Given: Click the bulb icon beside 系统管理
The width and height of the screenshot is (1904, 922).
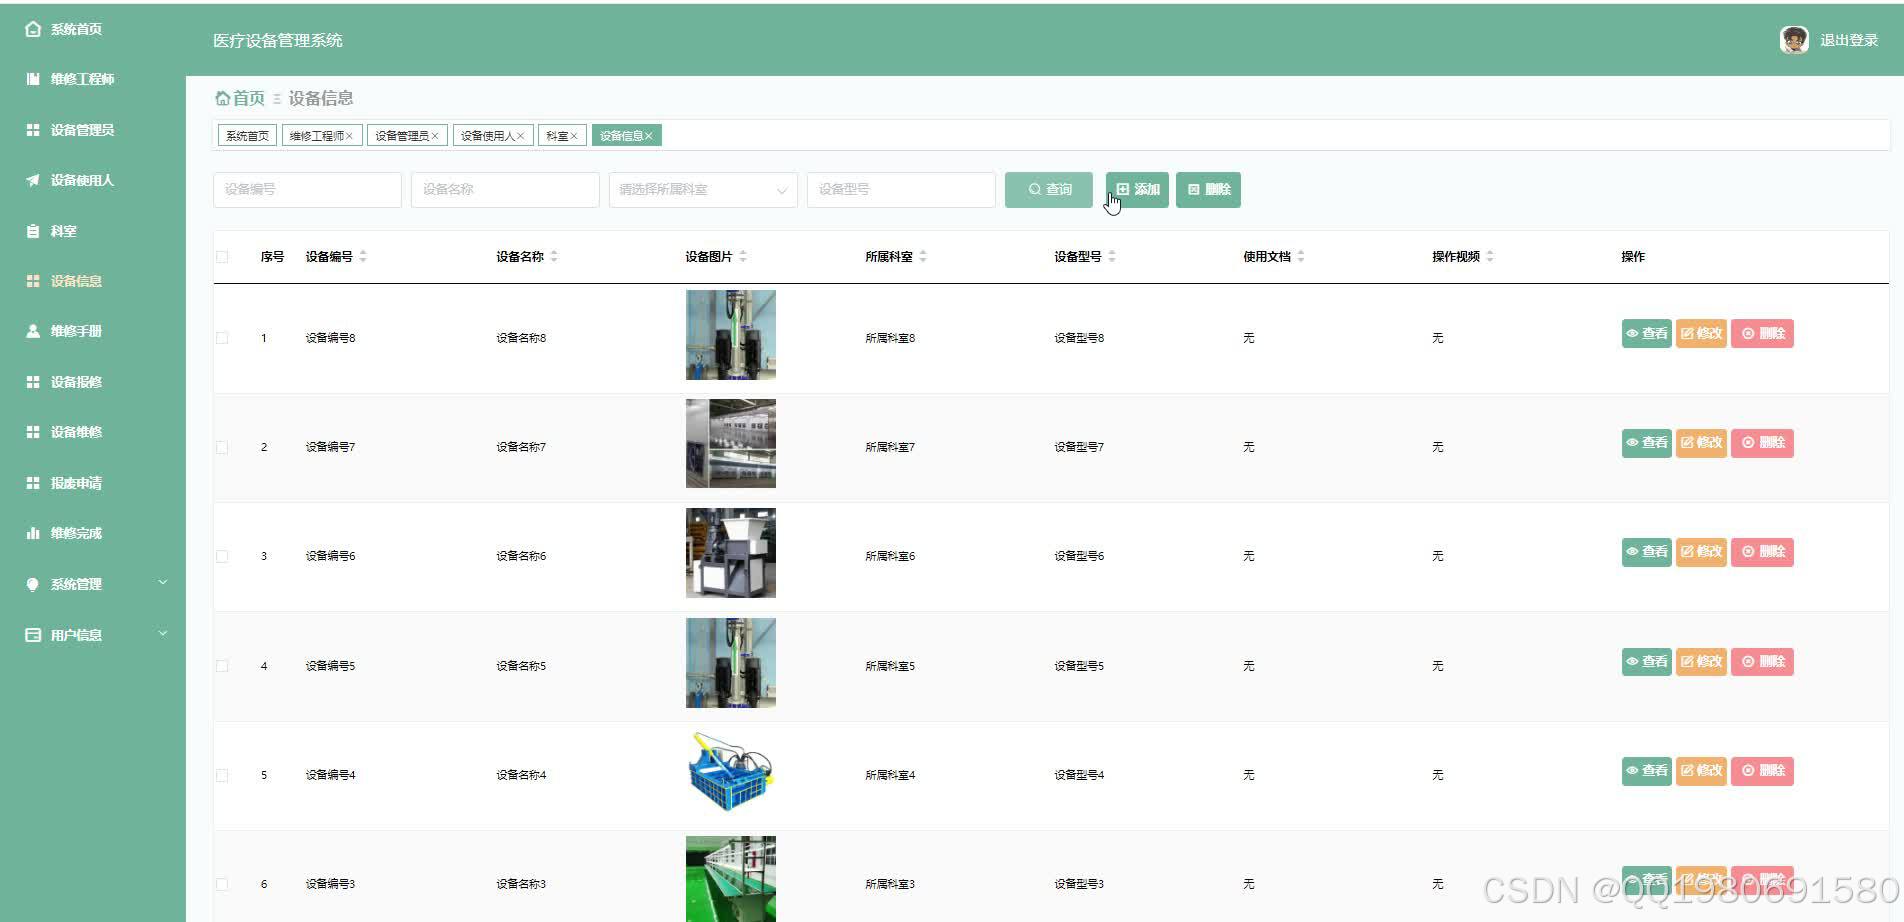Looking at the screenshot, I should pyautogui.click(x=33, y=584).
